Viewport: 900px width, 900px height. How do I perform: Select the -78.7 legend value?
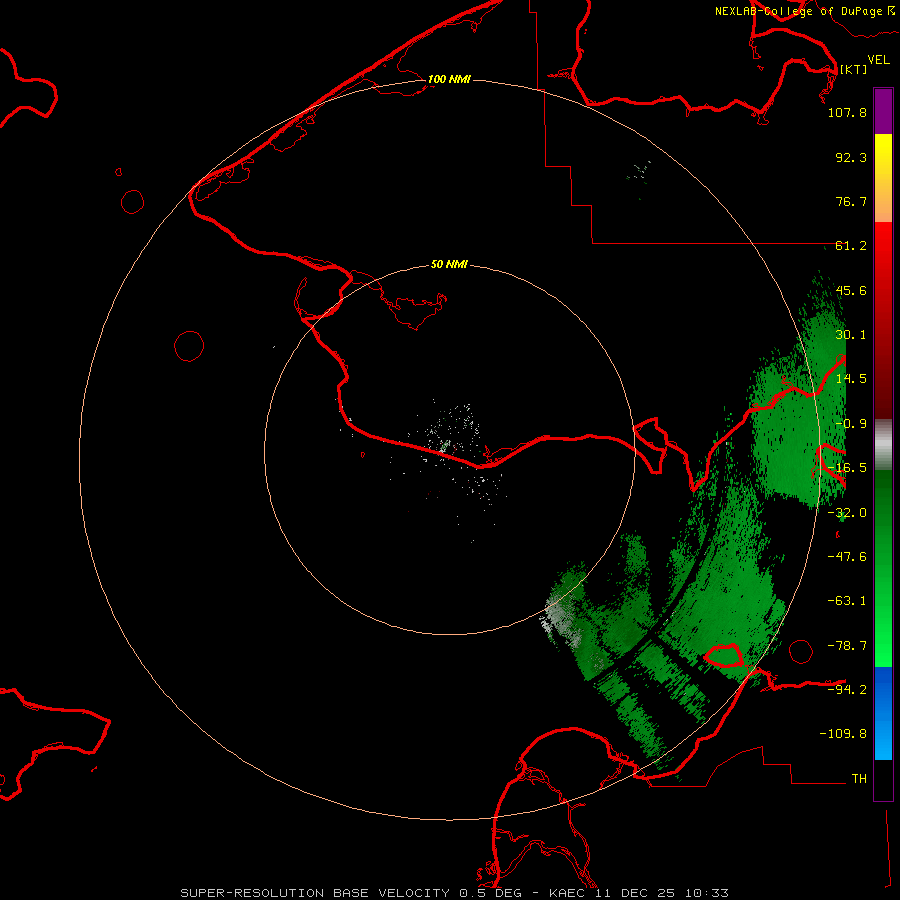pyautogui.click(x=847, y=646)
